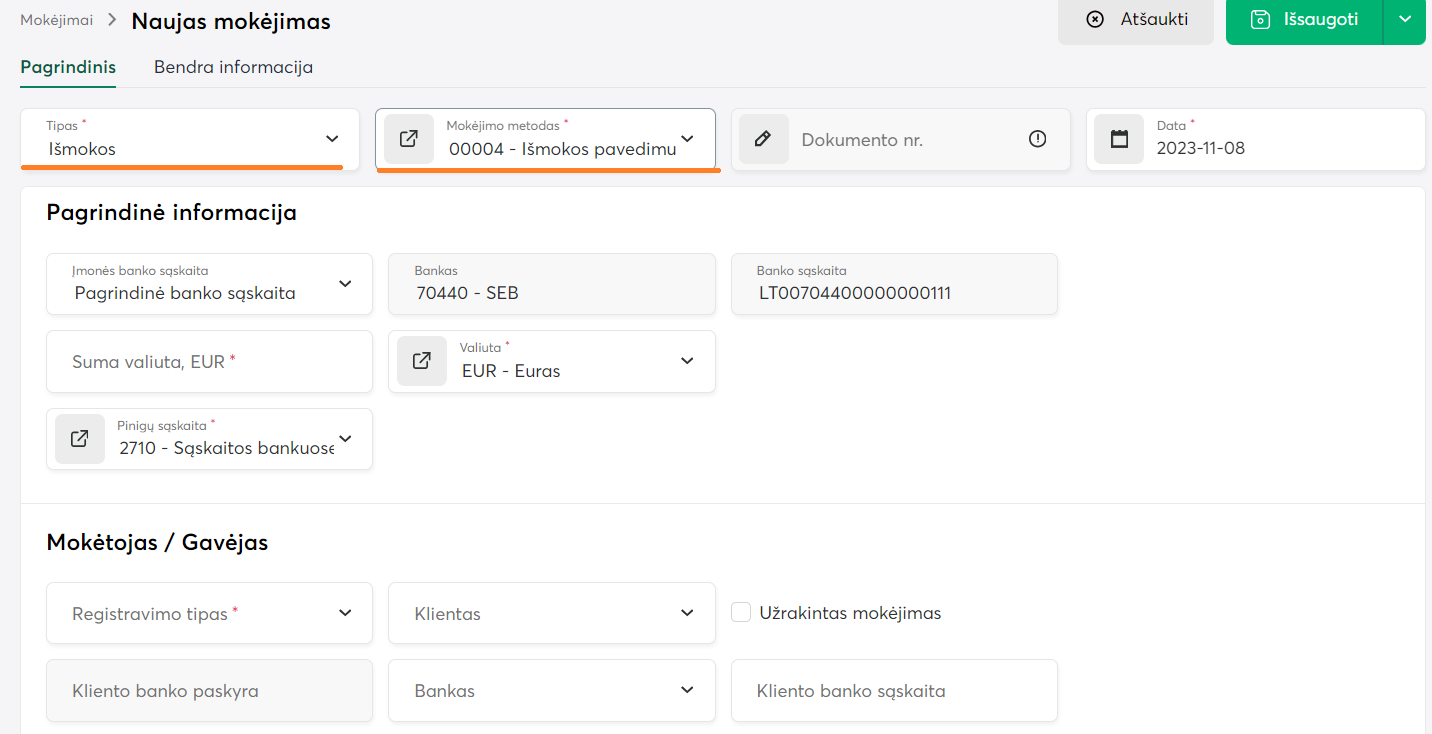
Task: Click the info icon in Dokumento nr. field
Action: pyautogui.click(x=1037, y=139)
